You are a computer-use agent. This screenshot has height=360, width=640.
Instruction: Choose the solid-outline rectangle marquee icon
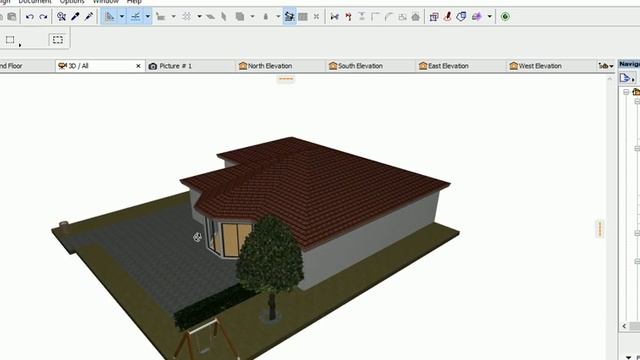point(10,40)
